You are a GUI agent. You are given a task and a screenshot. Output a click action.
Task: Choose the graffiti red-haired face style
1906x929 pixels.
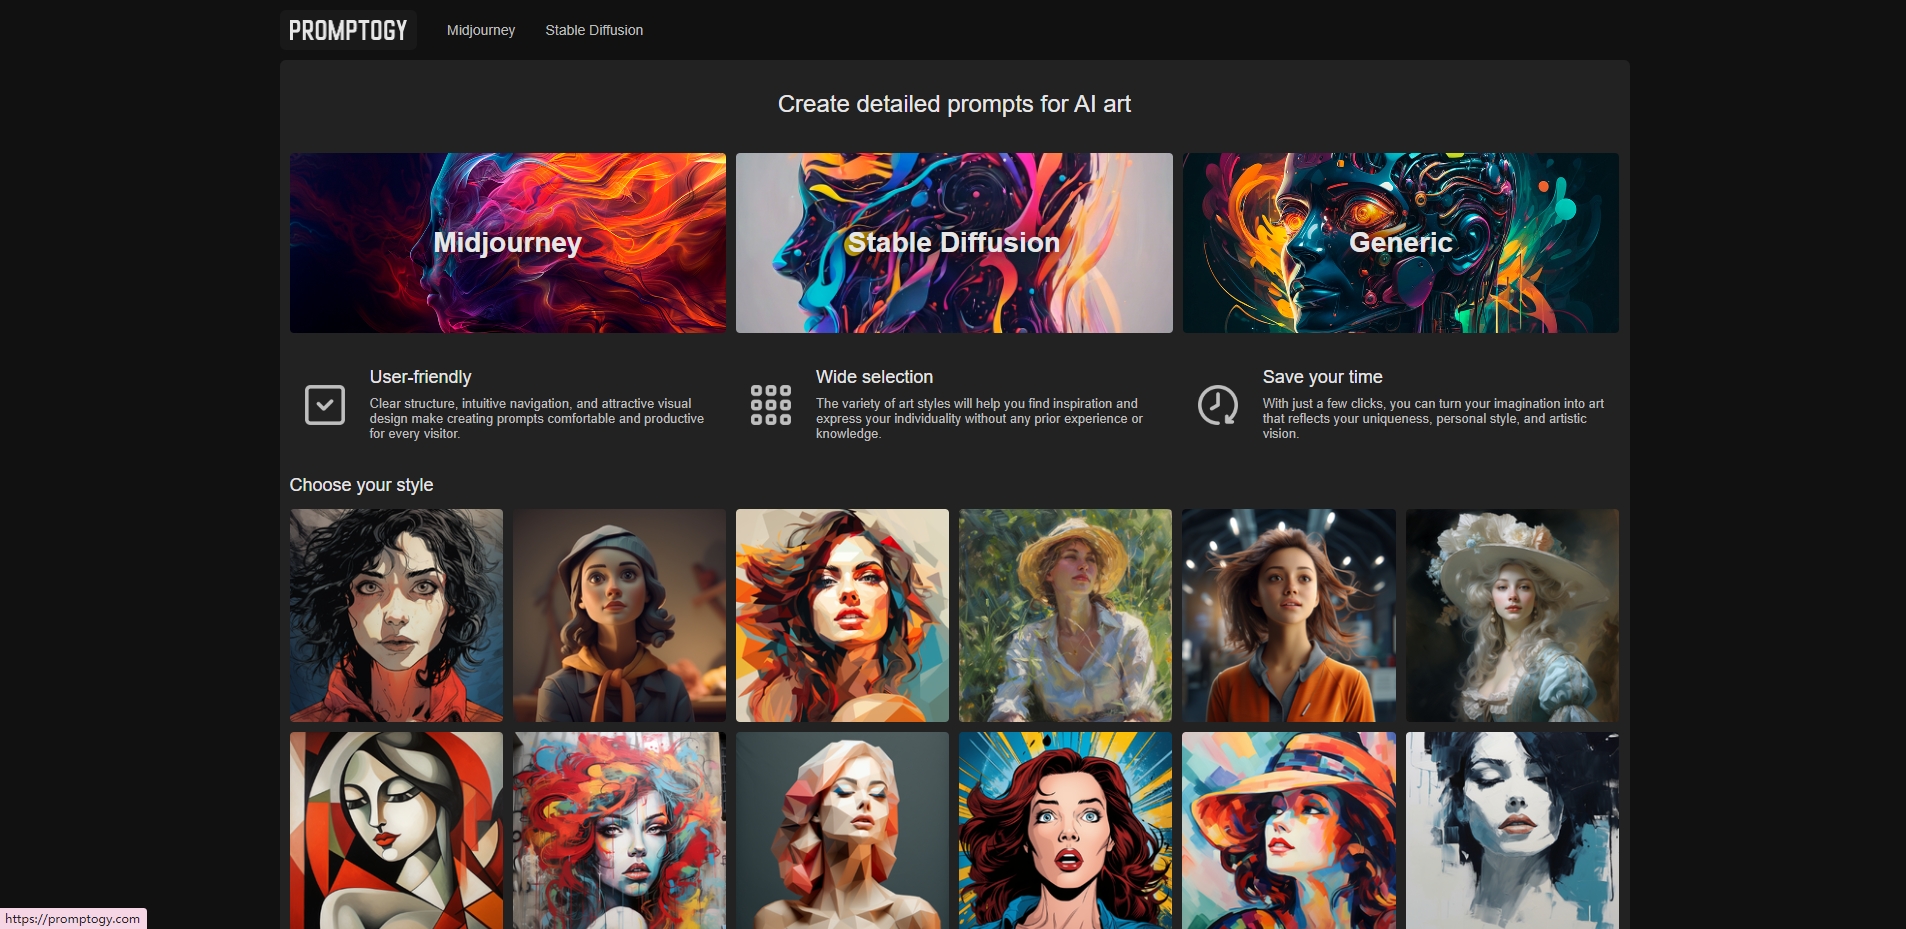pyautogui.click(x=619, y=830)
